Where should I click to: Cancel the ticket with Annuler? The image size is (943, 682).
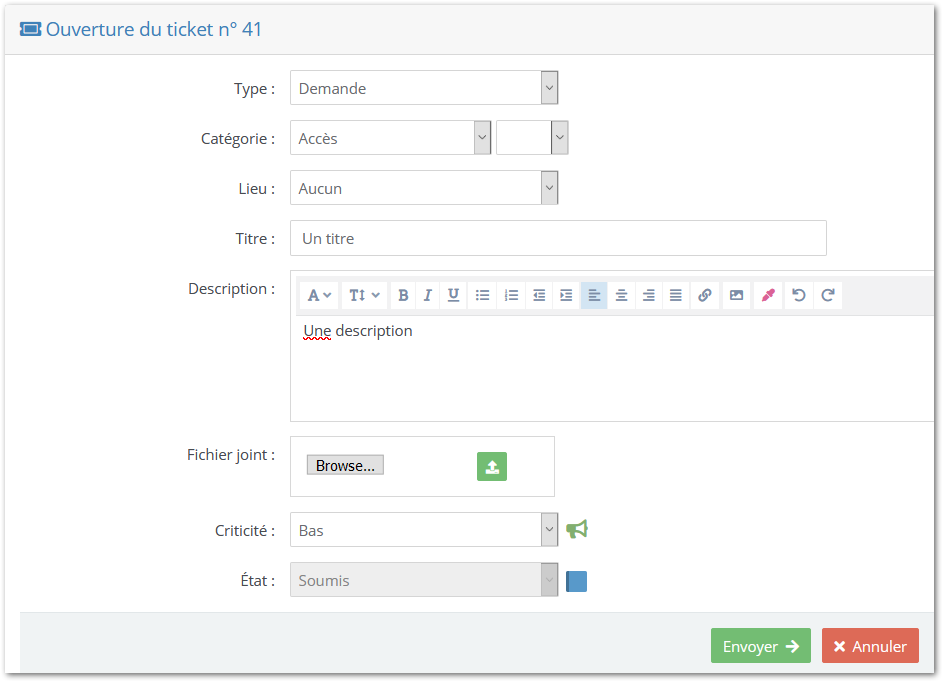pyautogui.click(x=870, y=646)
